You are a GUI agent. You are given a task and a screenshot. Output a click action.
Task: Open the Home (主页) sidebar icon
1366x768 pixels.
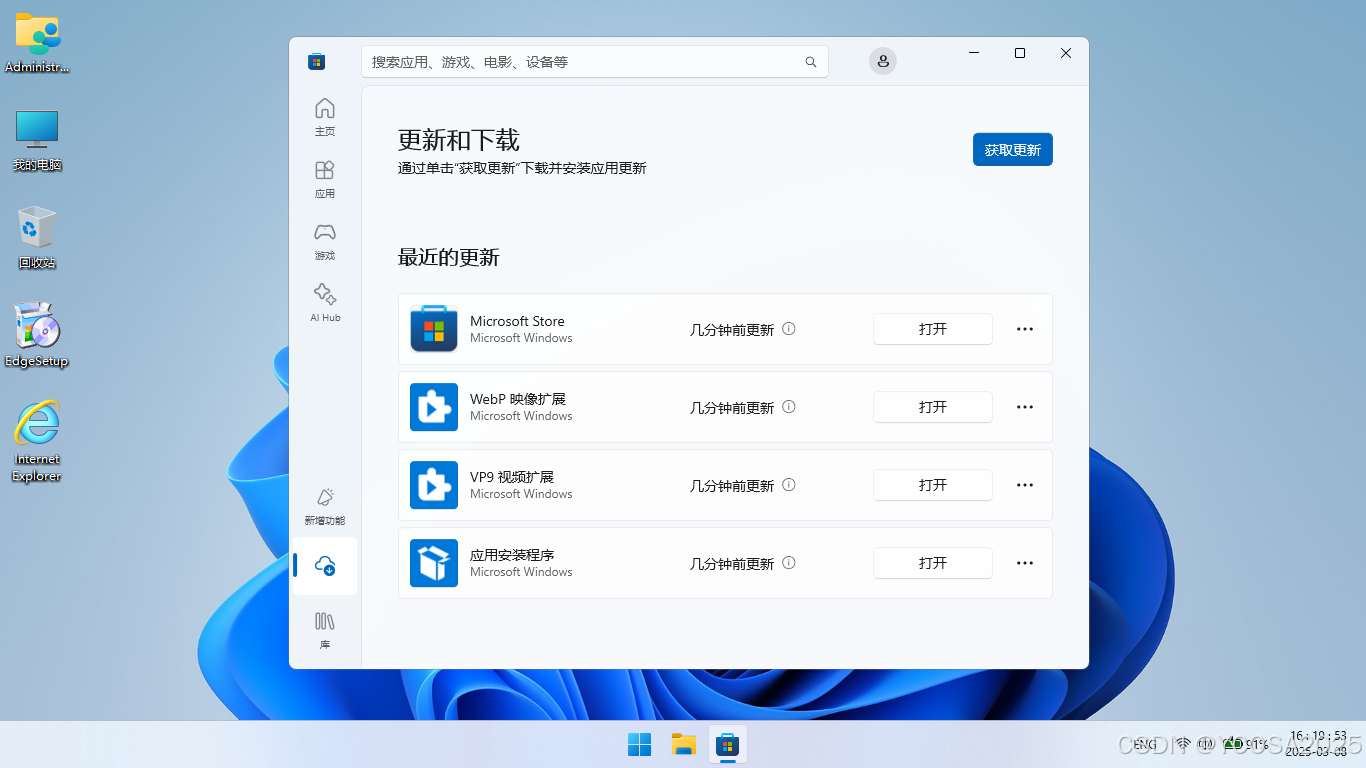[x=325, y=117]
